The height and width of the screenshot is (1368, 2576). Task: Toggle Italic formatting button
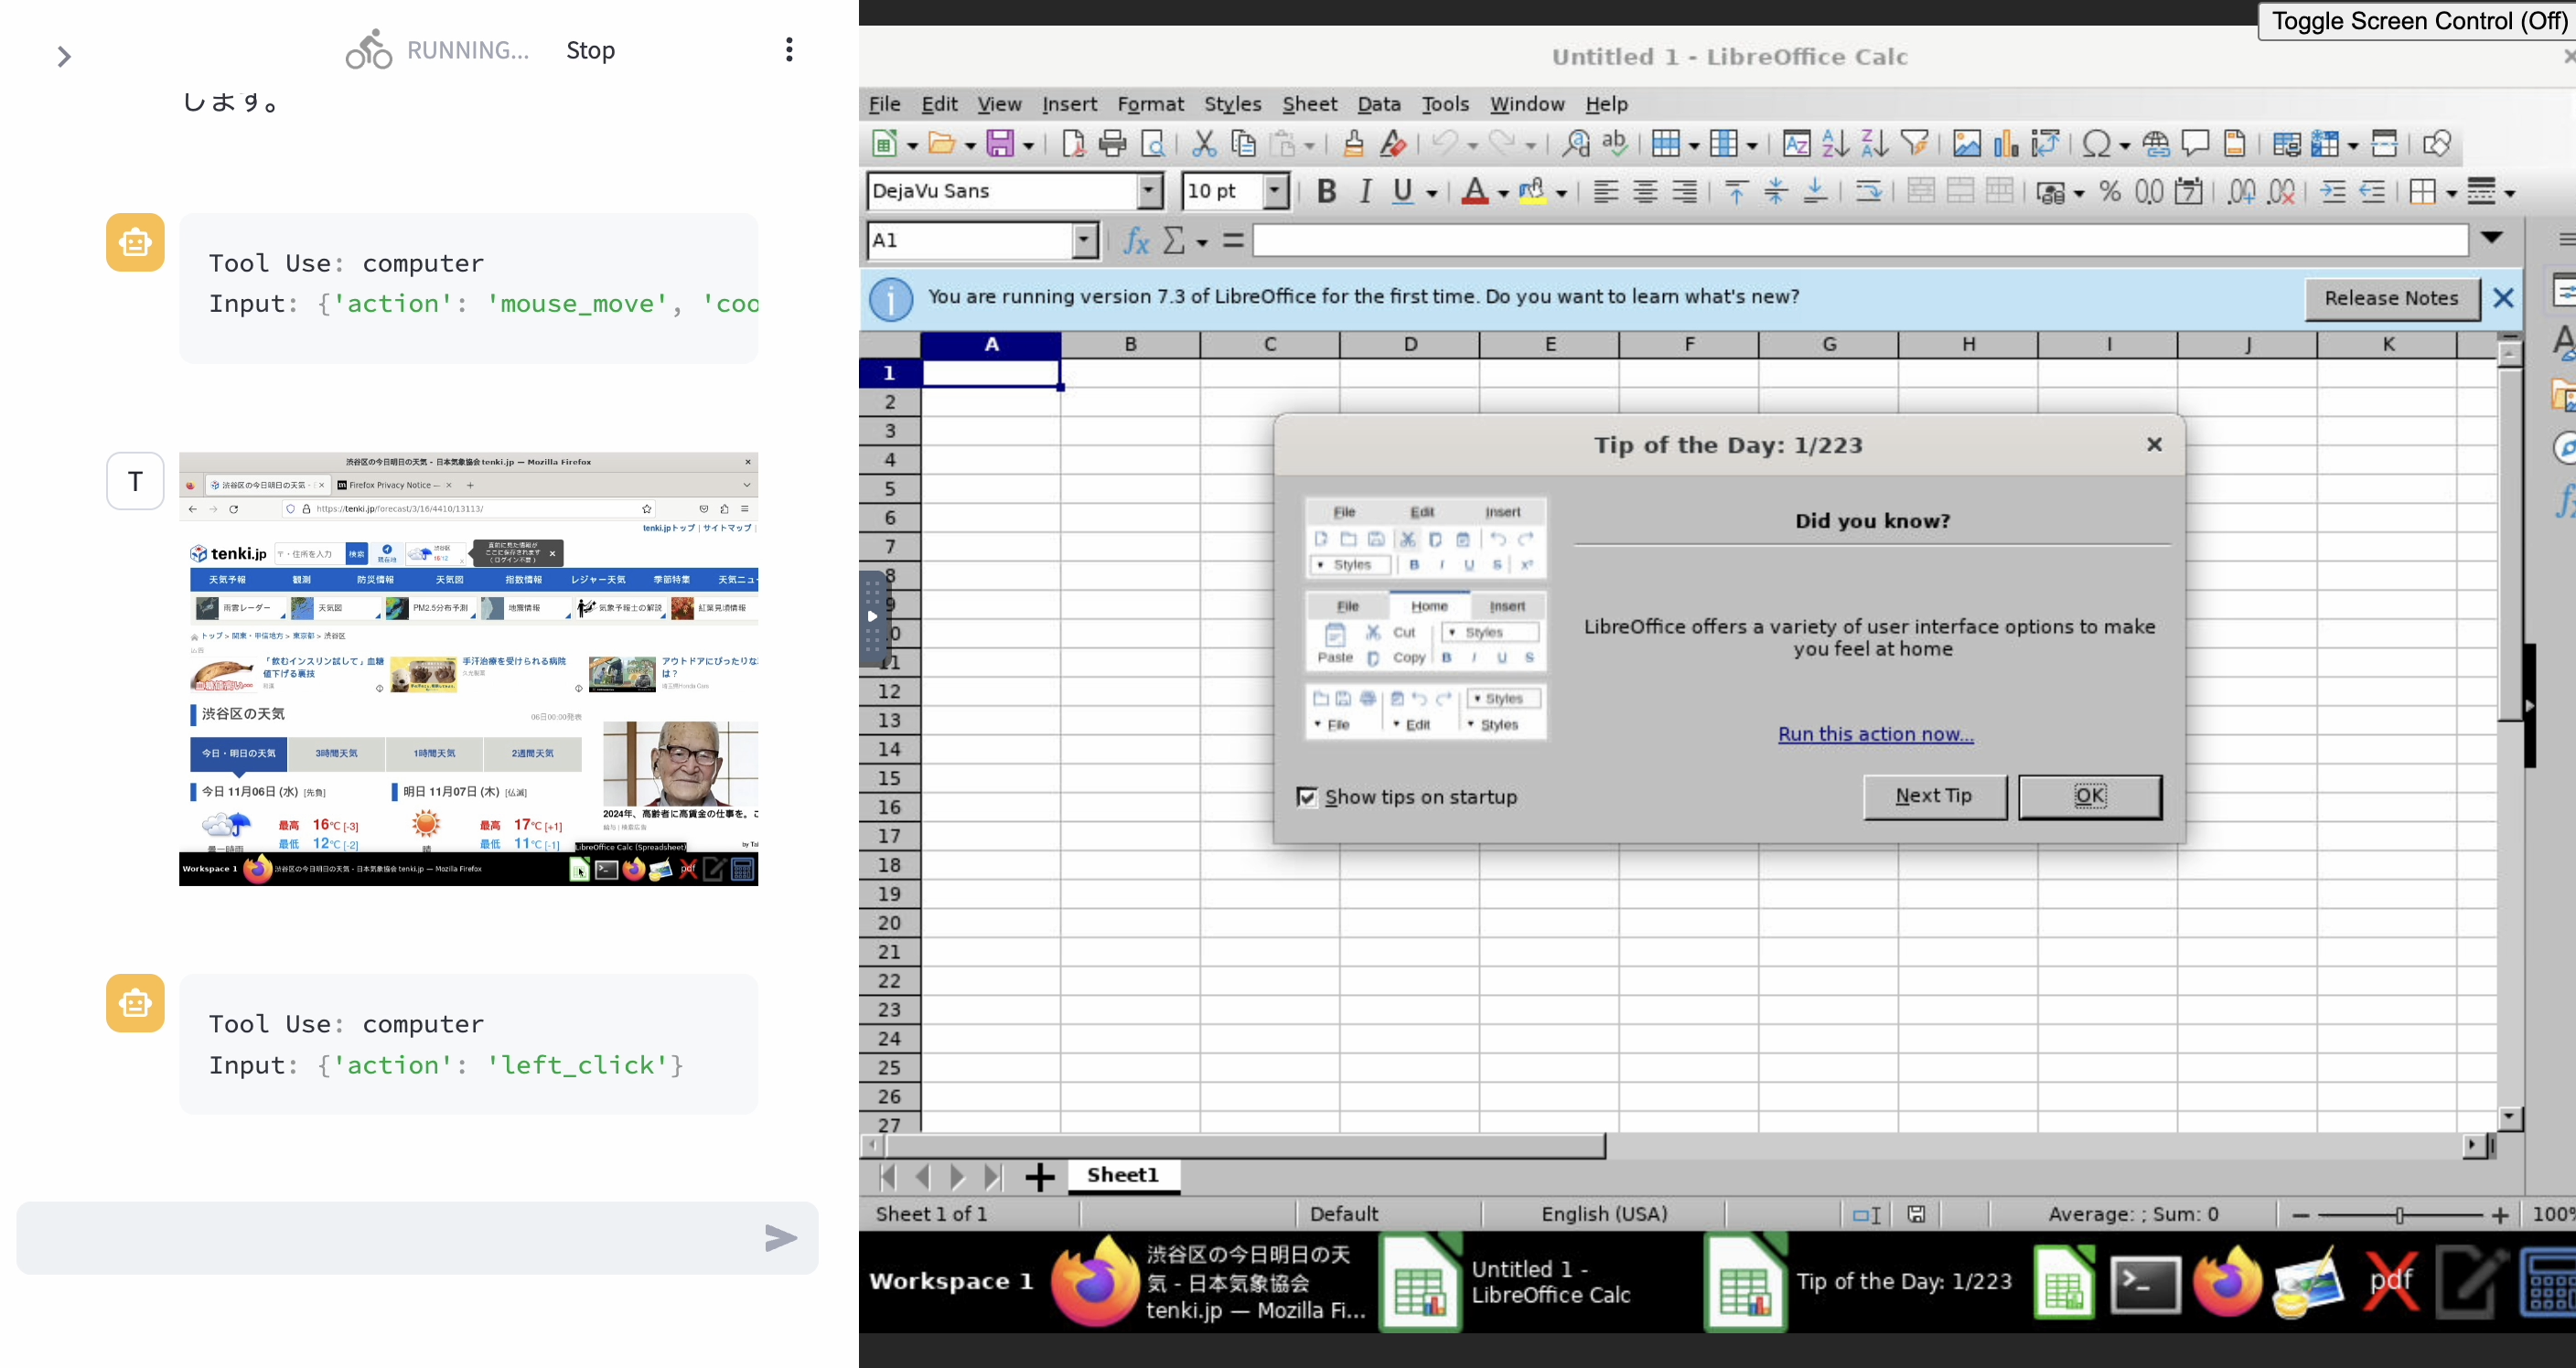tap(1365, 191)
